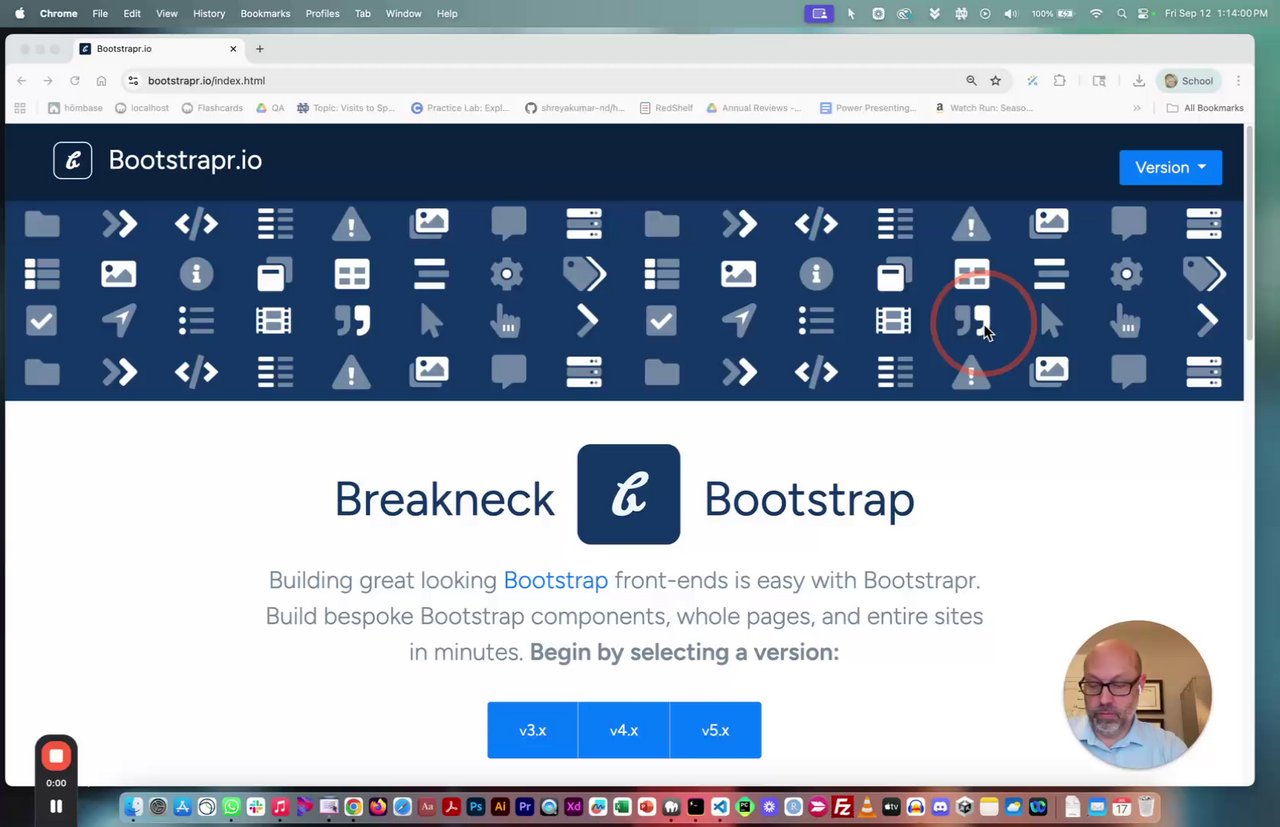Click the volume icon in menu bar

click(x=1010, y=13)
